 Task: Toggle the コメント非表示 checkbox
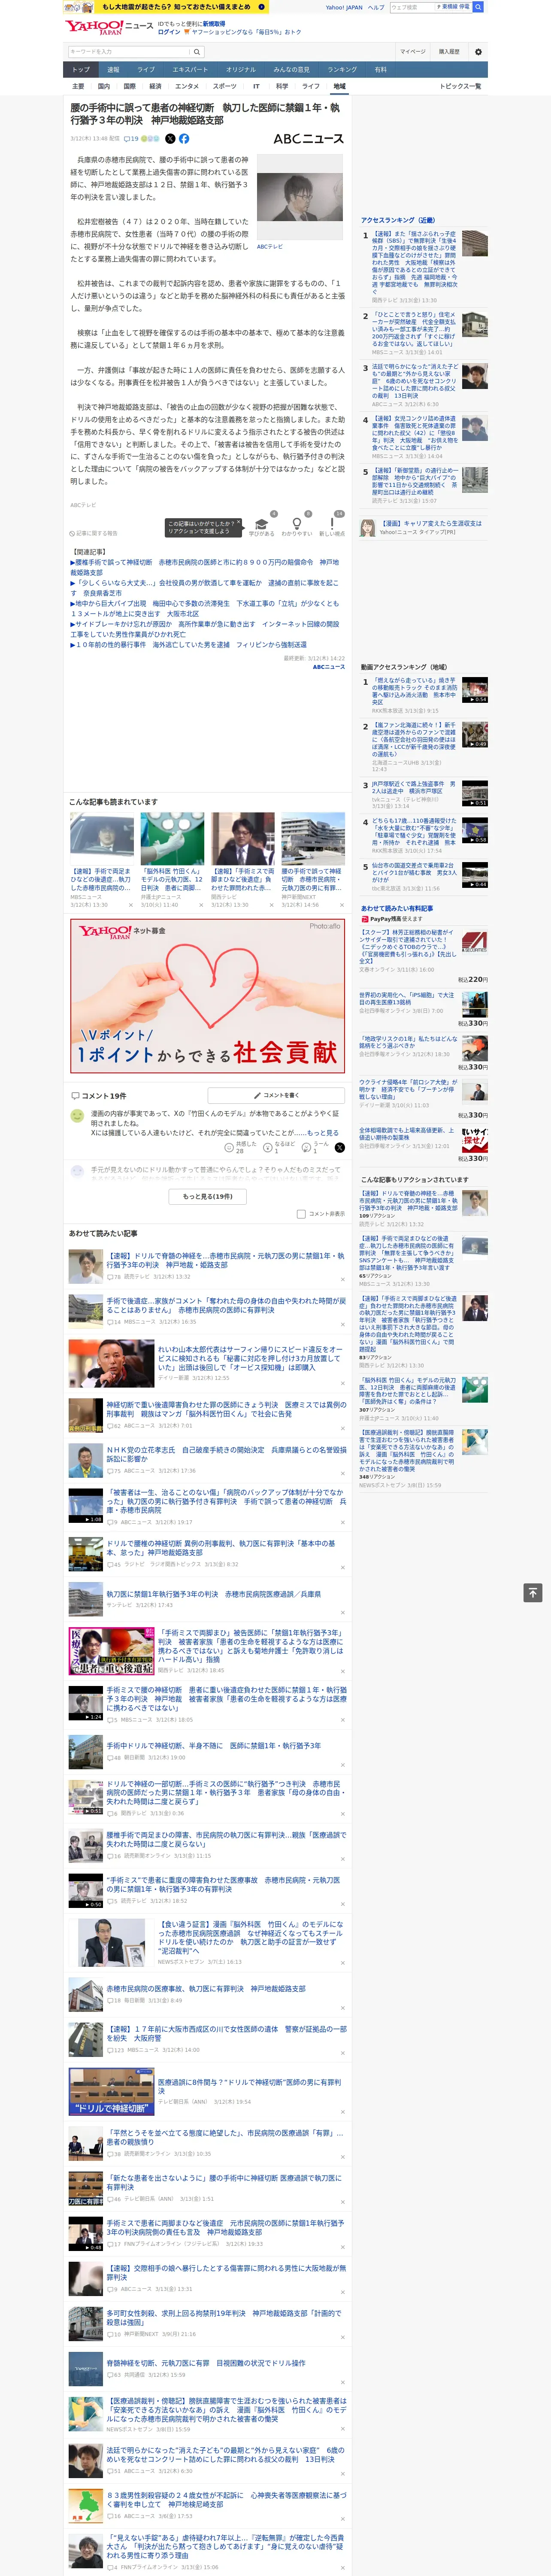point(301,1214)
